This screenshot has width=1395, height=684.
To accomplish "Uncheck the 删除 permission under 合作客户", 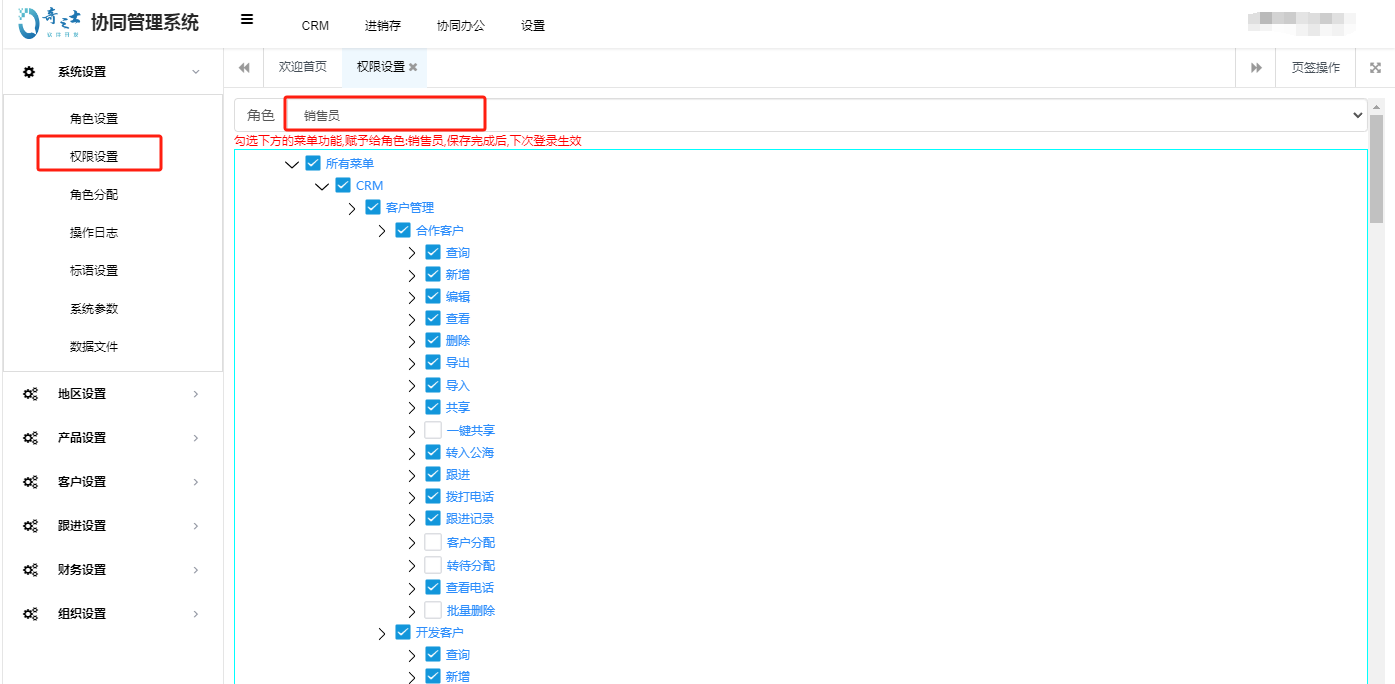I will pos(433,340).
